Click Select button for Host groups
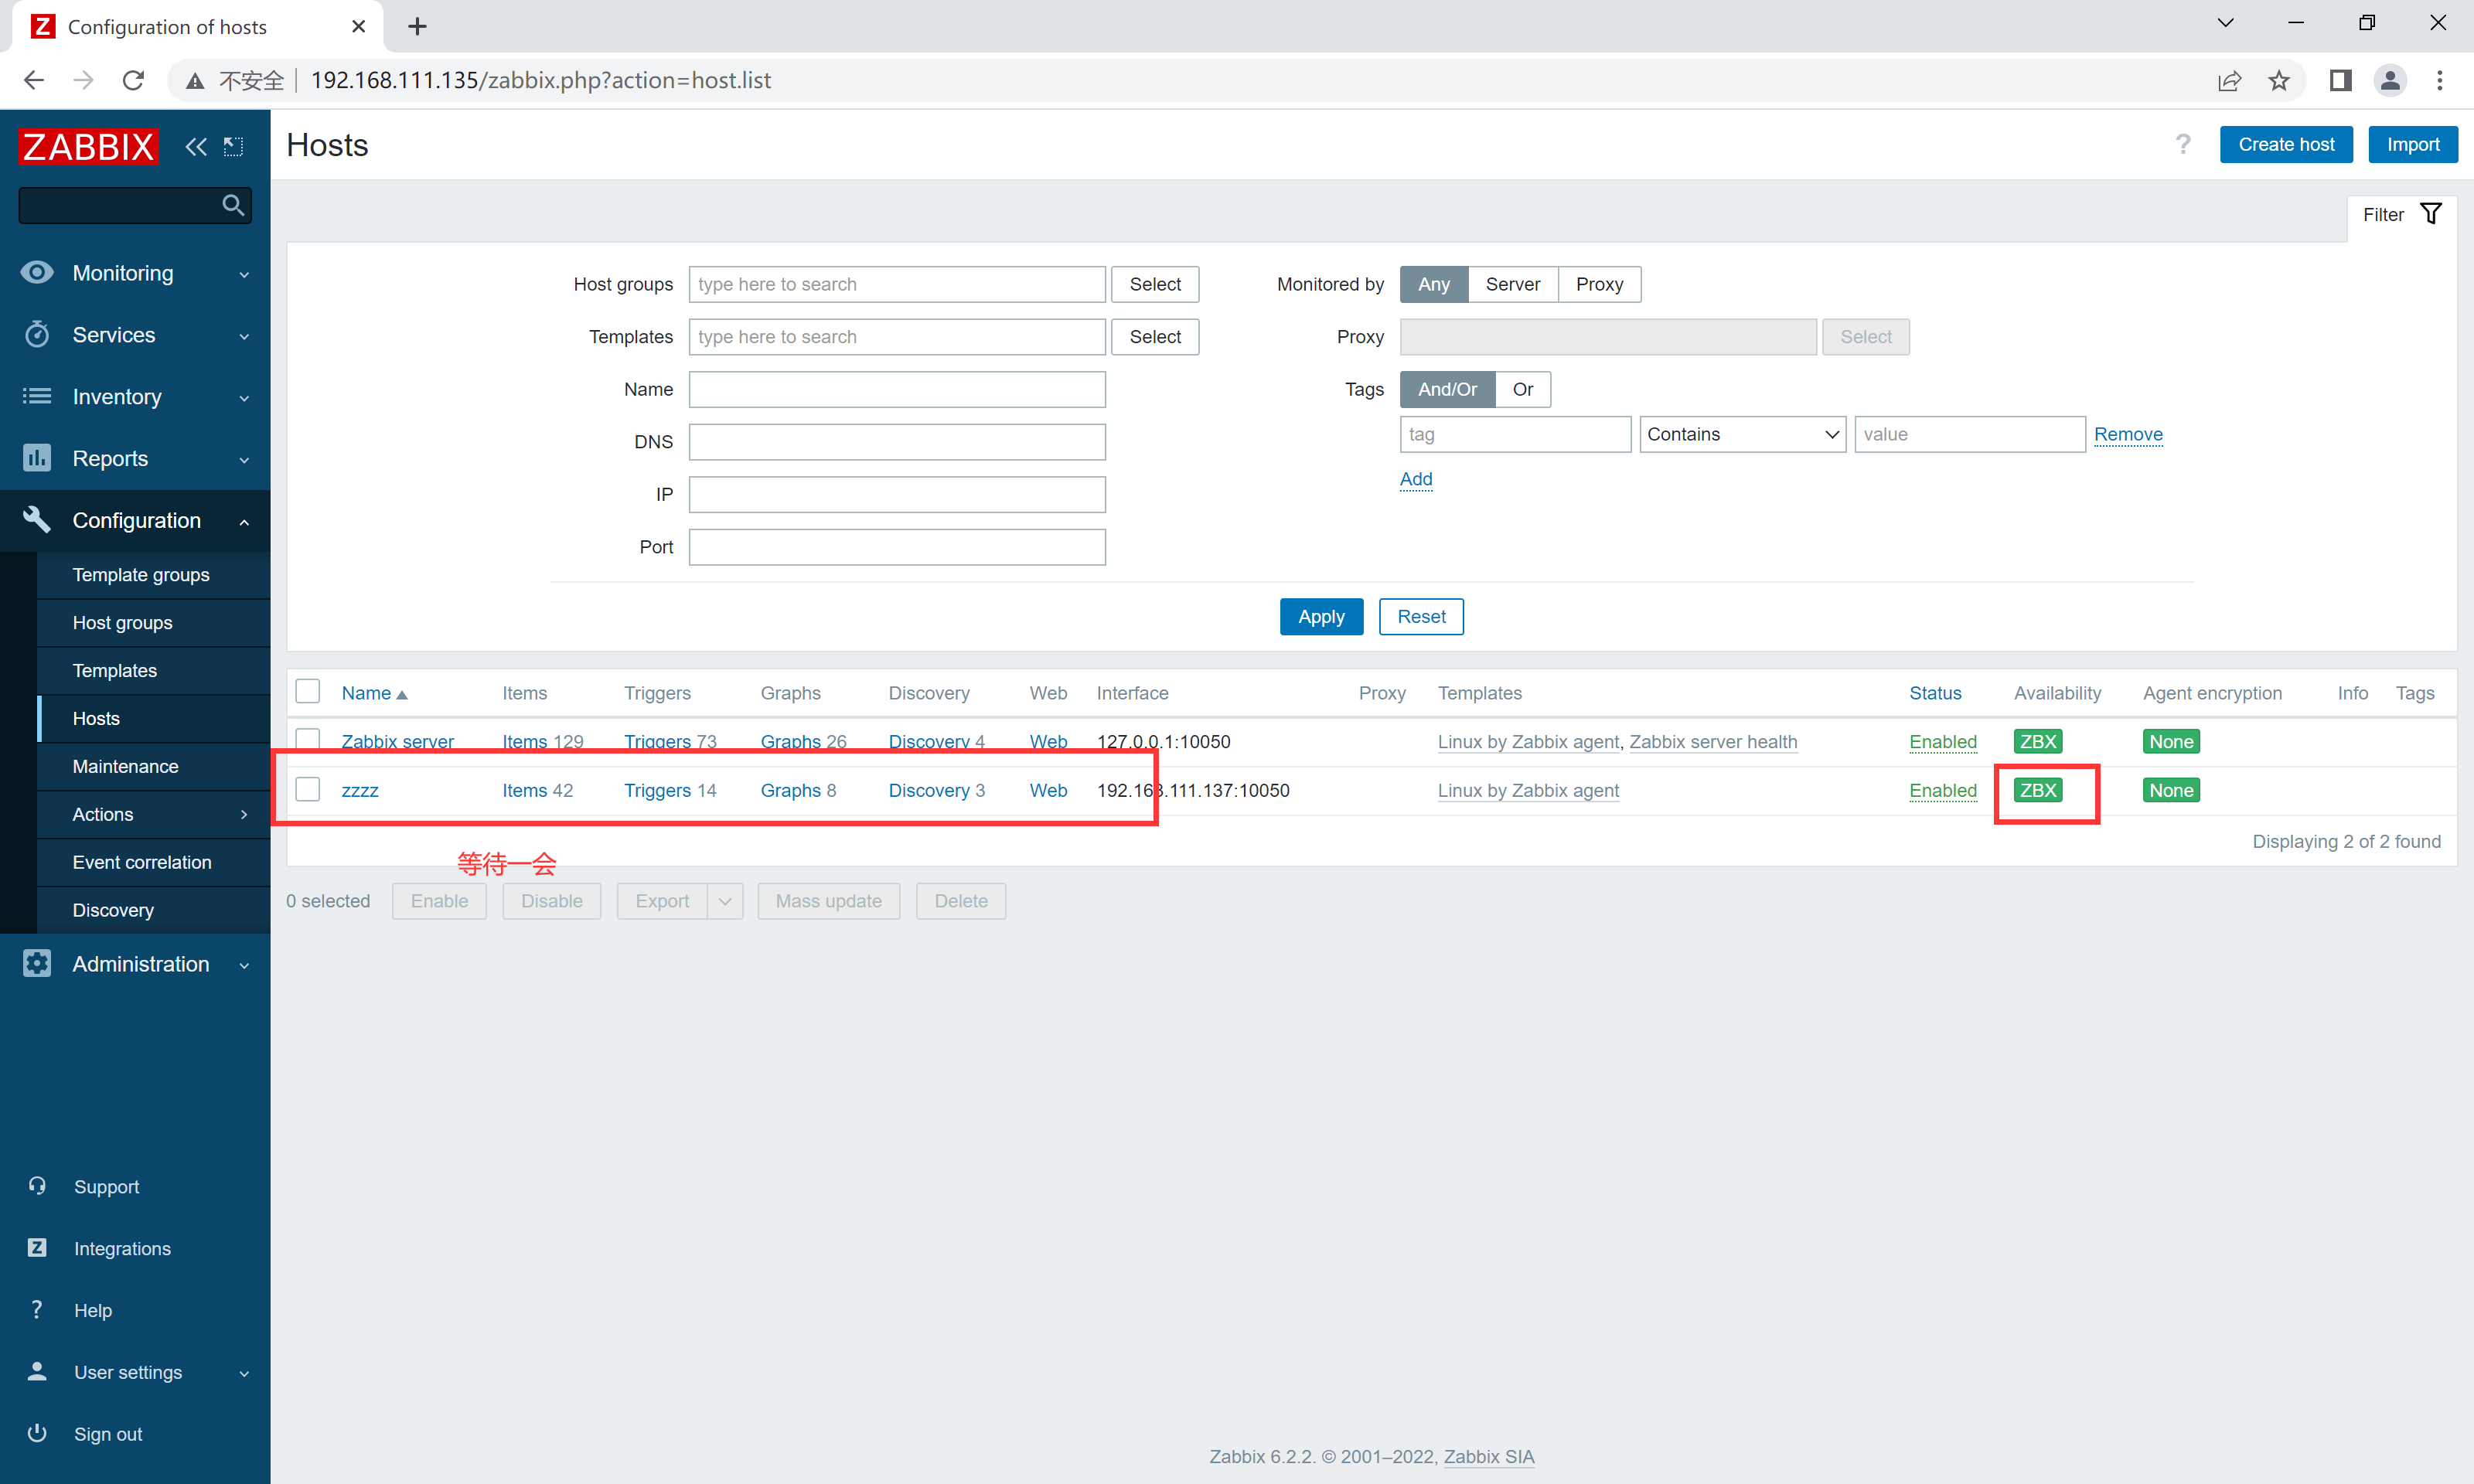 1155,284
